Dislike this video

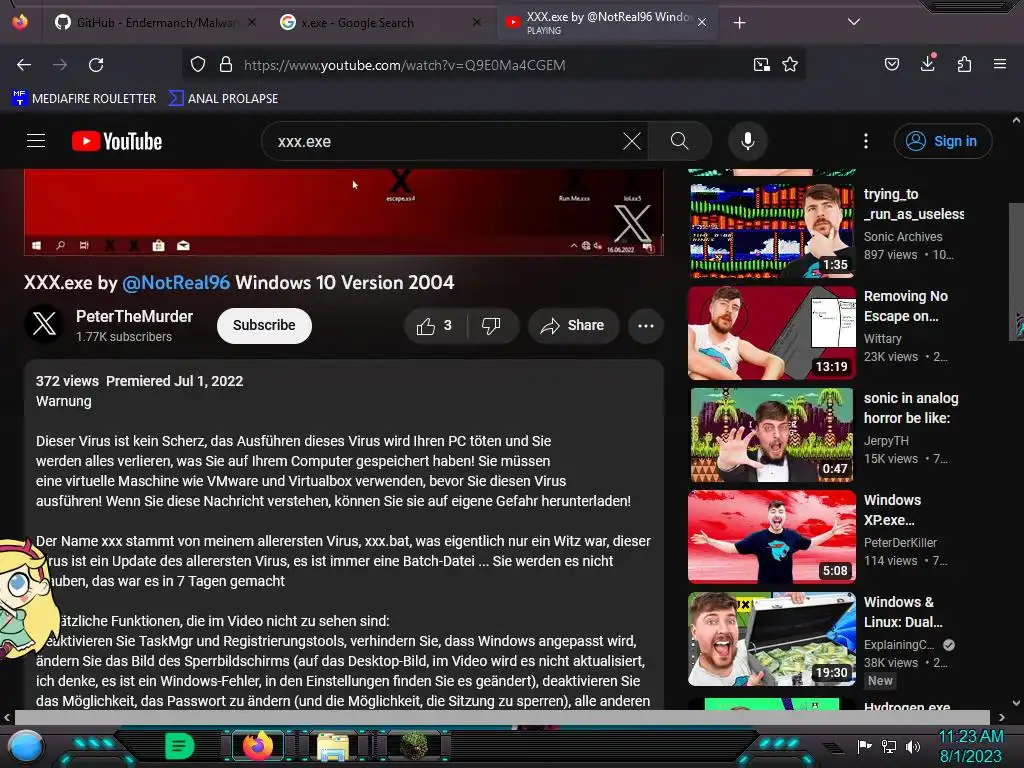tap(492, 325)
